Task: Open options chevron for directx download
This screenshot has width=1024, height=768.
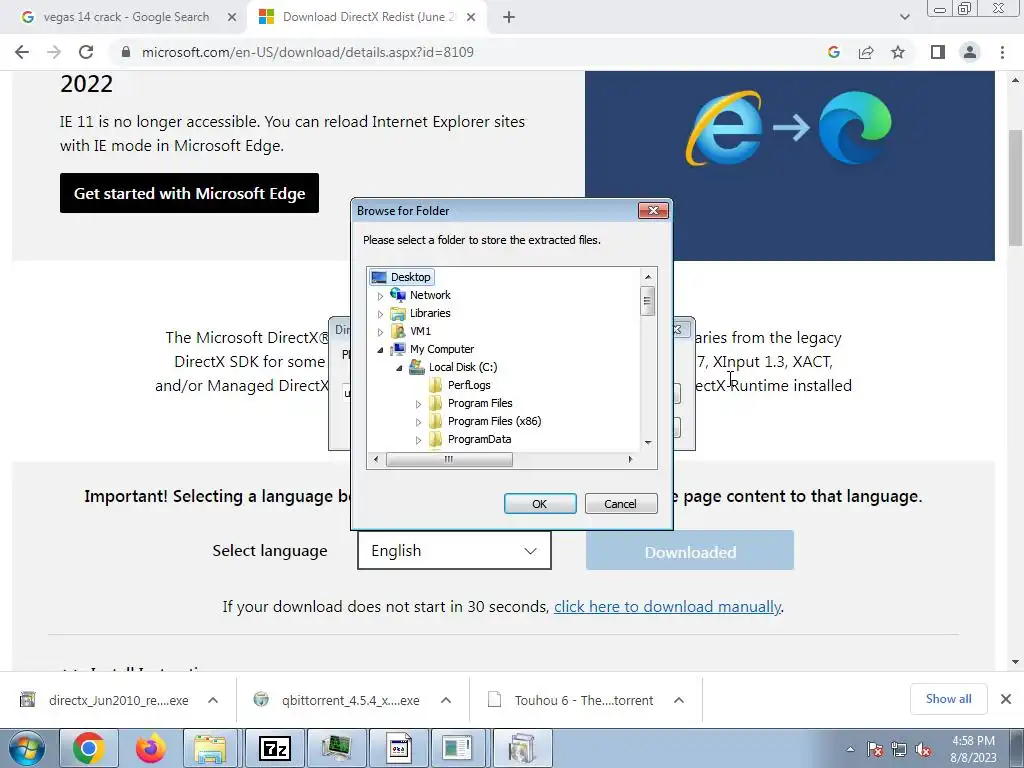Action: tap(213, 700)
